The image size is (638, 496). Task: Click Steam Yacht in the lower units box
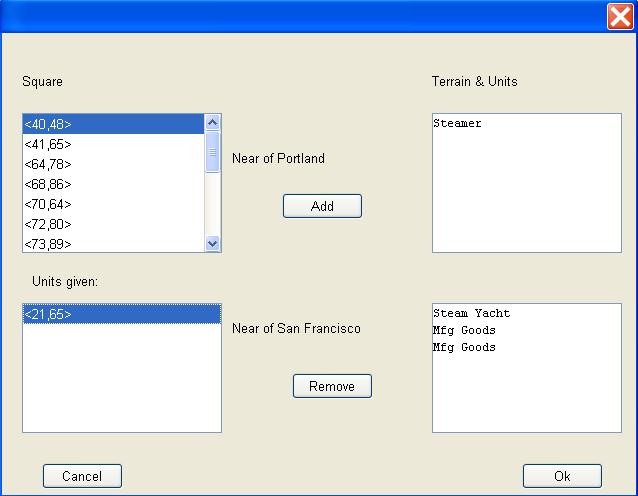coord(471,313)
